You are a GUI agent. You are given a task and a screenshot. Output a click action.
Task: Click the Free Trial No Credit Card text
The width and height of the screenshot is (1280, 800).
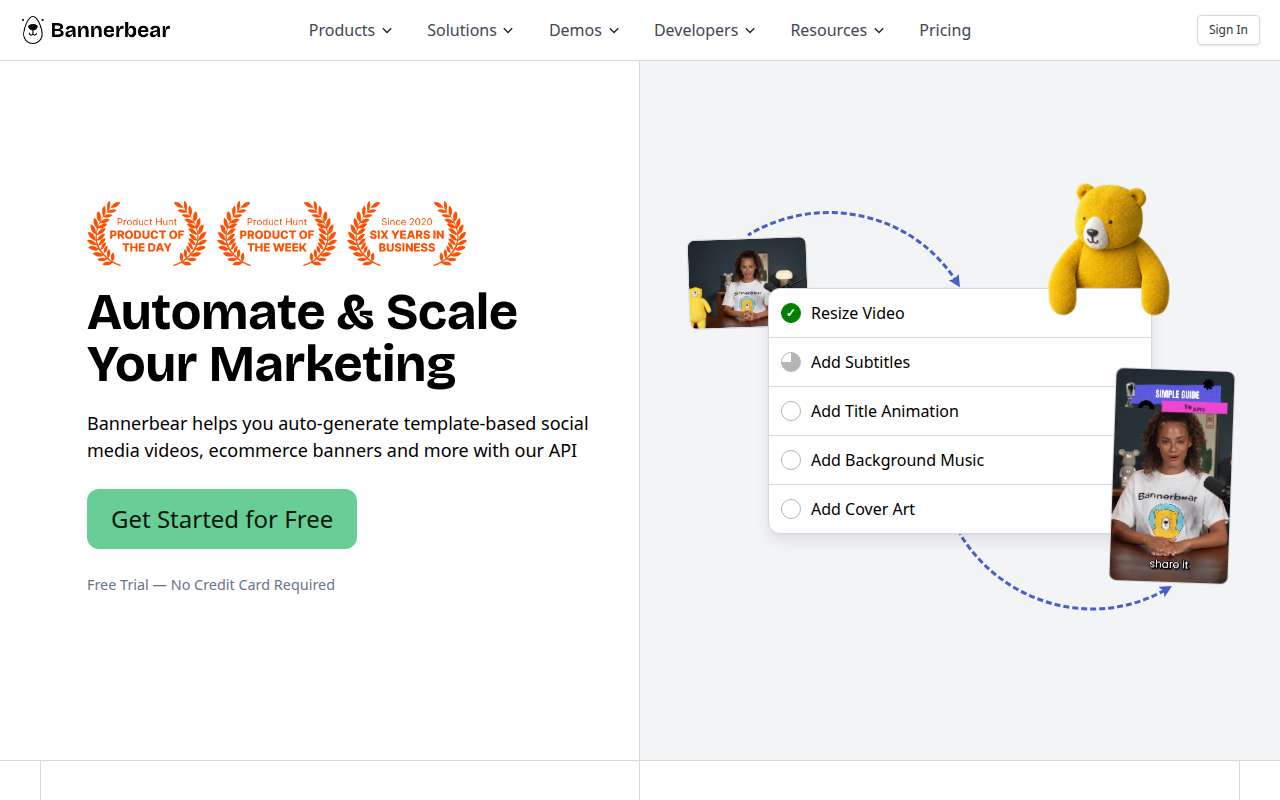point(211,585)
